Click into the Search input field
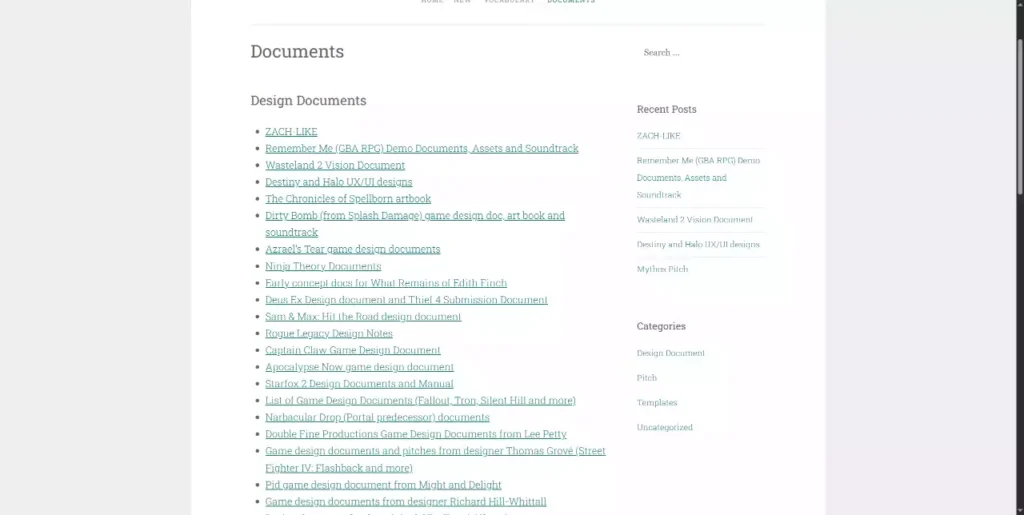 (x=700, y=52)
